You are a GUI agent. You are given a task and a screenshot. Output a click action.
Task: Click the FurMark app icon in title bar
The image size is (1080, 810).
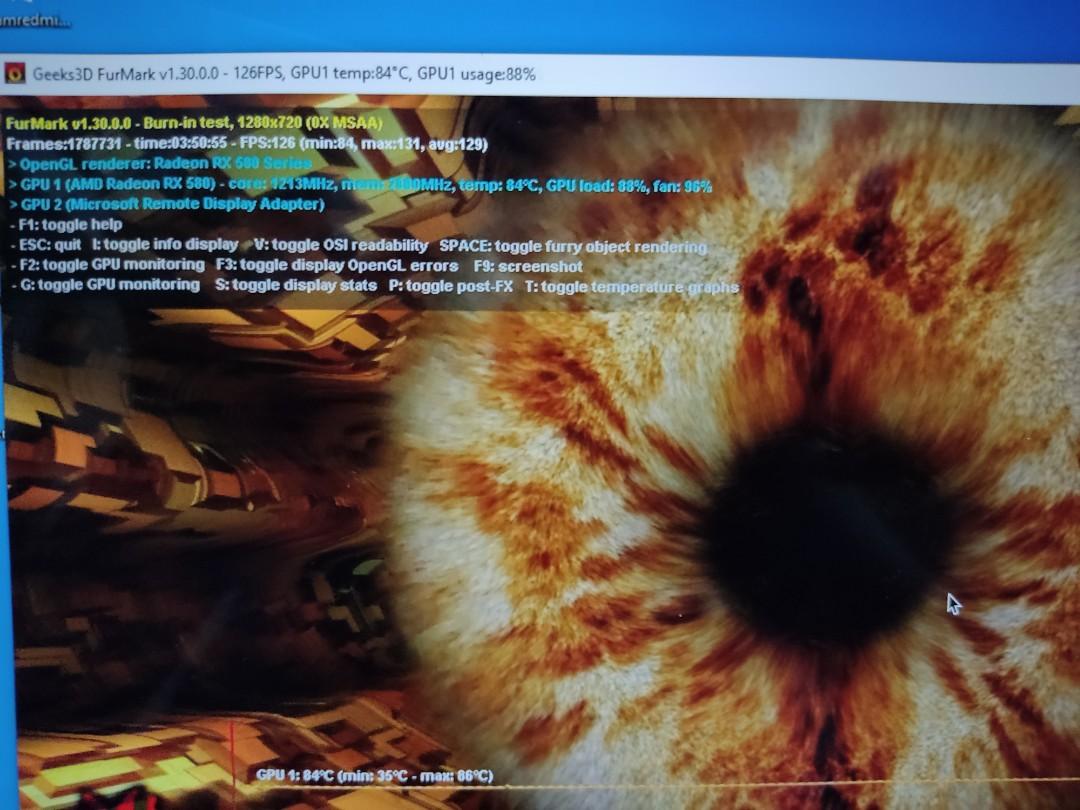(x=14, y=72)
